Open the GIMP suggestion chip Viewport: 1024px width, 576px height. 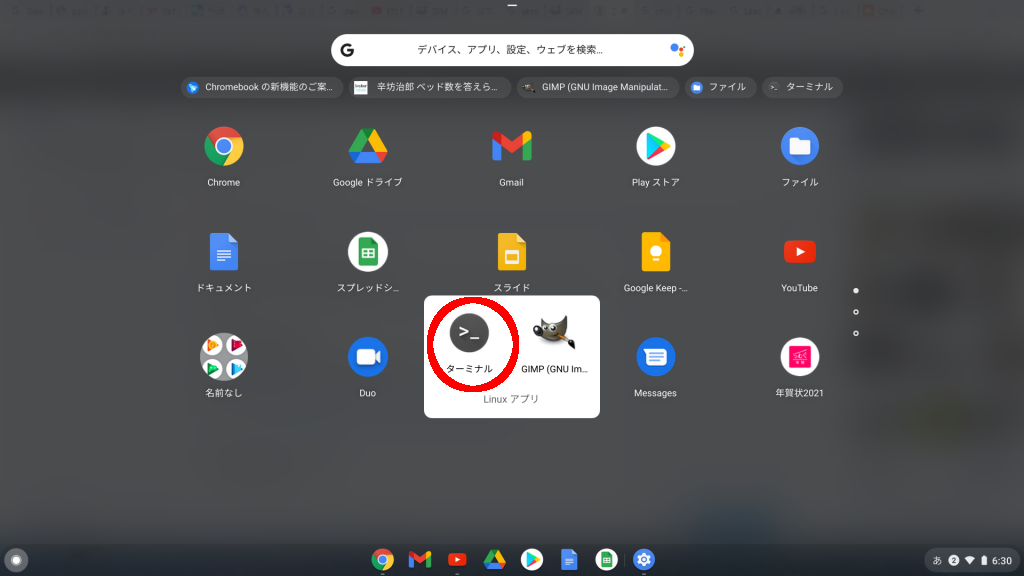[x=598, y=87]
